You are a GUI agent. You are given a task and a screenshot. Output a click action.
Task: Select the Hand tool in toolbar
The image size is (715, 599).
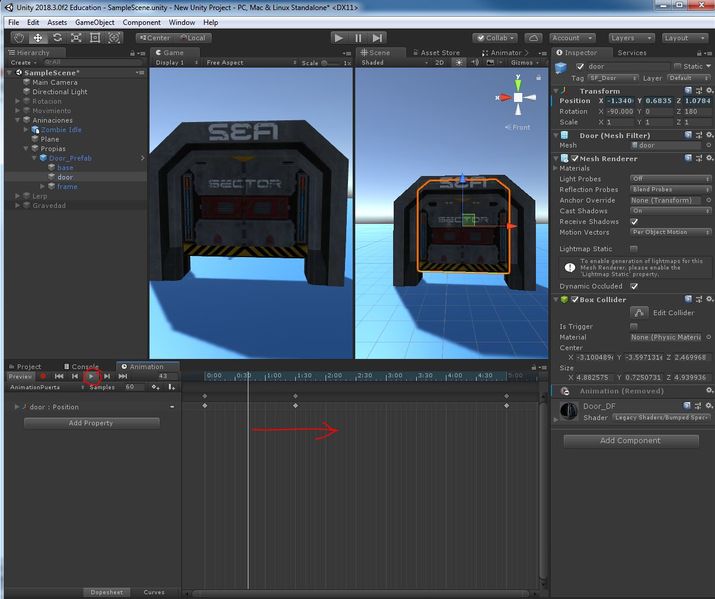18,38
